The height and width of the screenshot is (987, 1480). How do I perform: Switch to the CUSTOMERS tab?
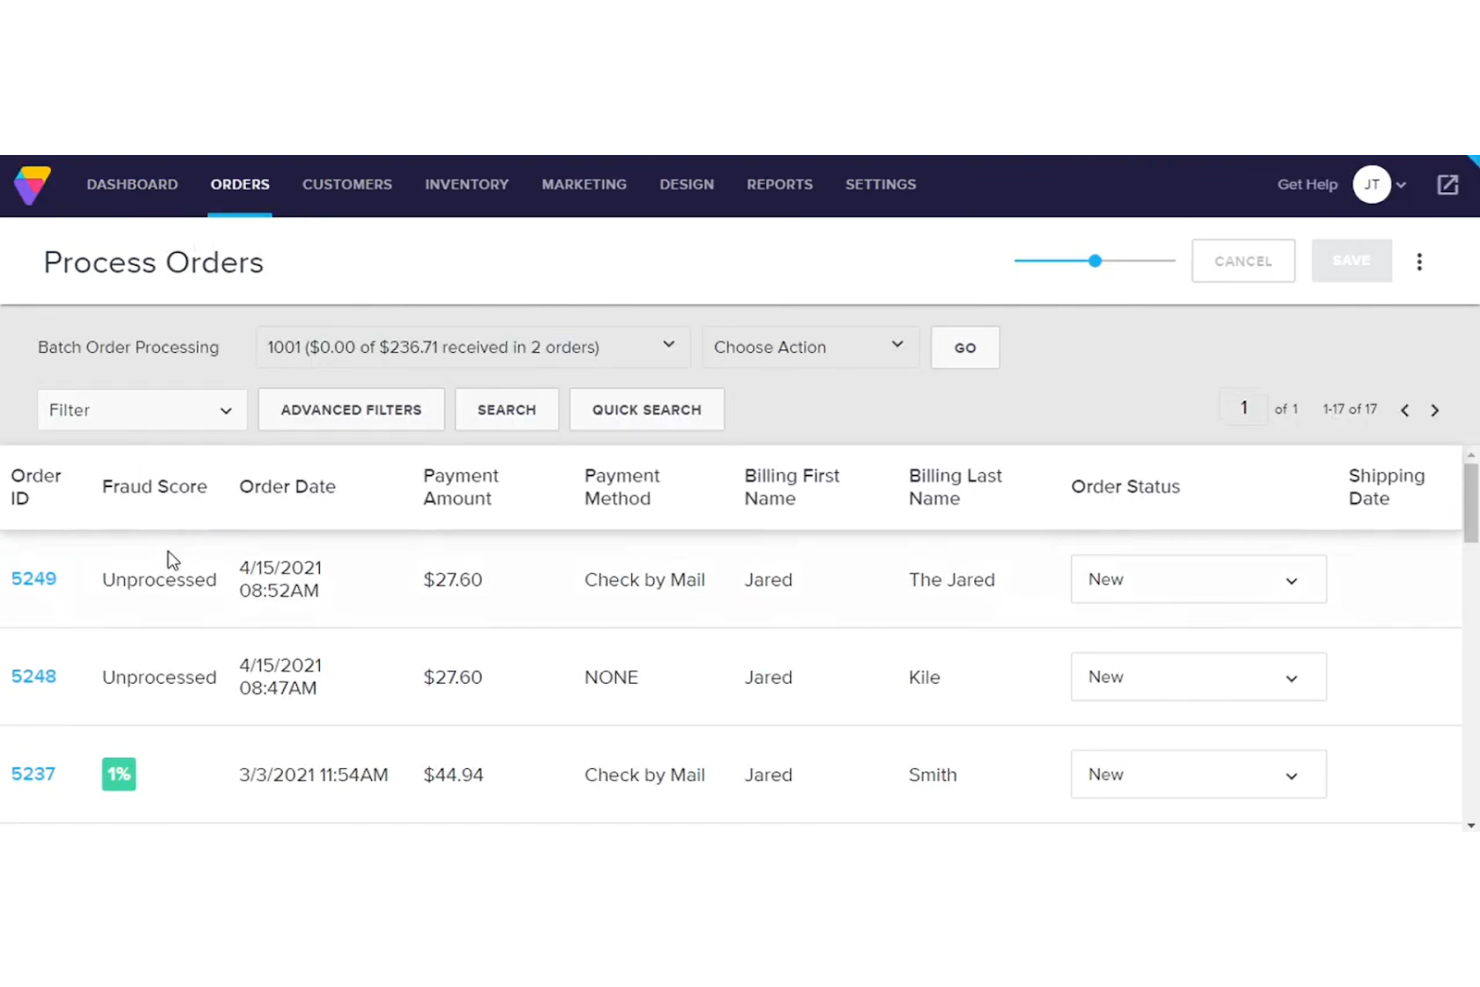347,184
